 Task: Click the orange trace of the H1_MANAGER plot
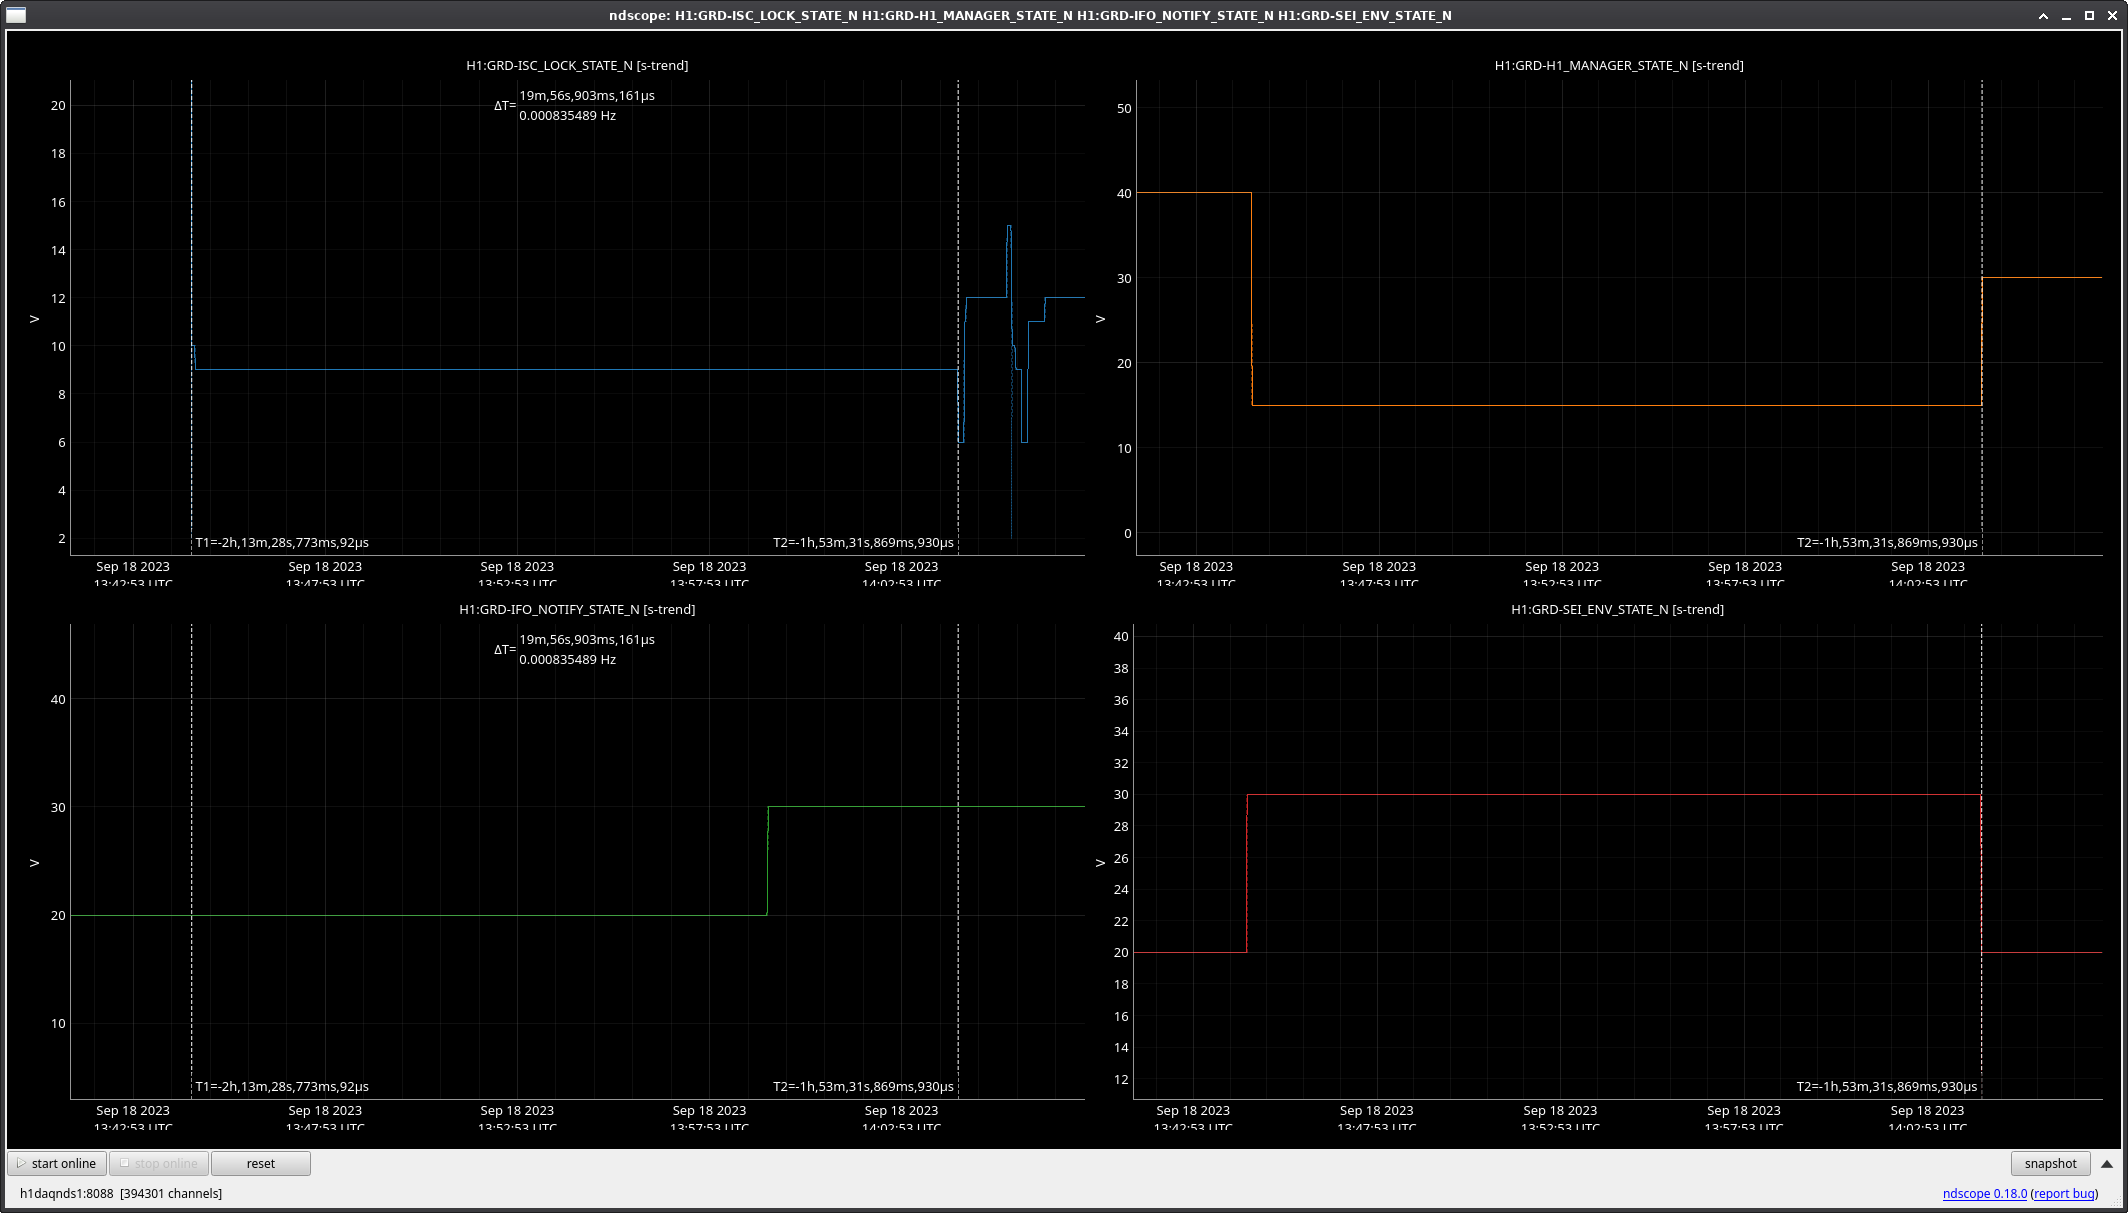point(1615,405)
